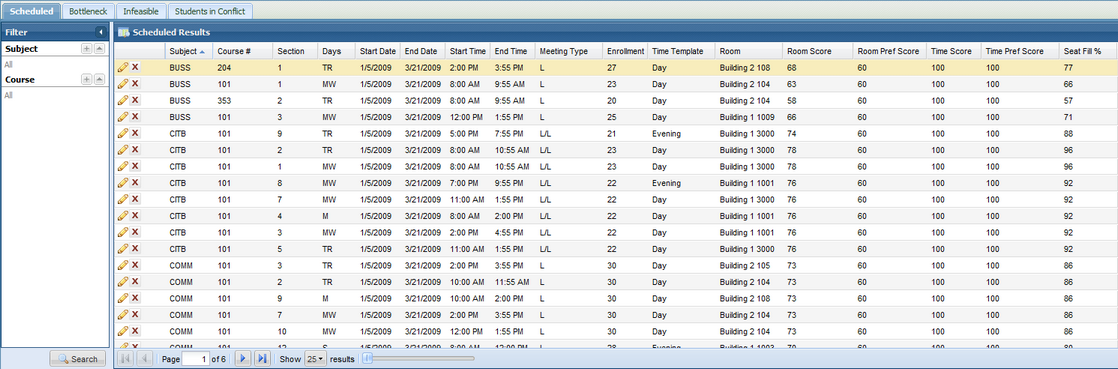Add a Course filter with the plus icon
The image size is (1118, 369).
click(86, 79)
